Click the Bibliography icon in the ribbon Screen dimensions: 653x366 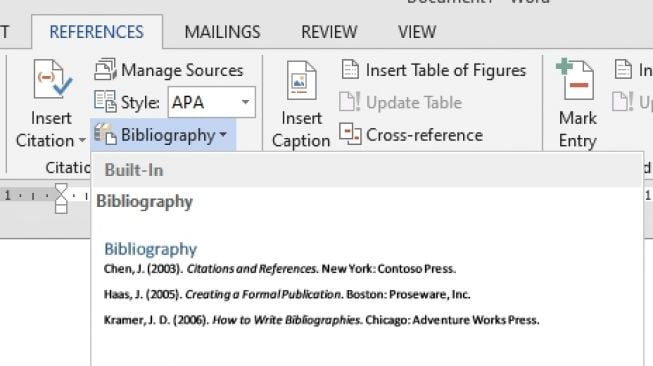(x=105, y=134)
